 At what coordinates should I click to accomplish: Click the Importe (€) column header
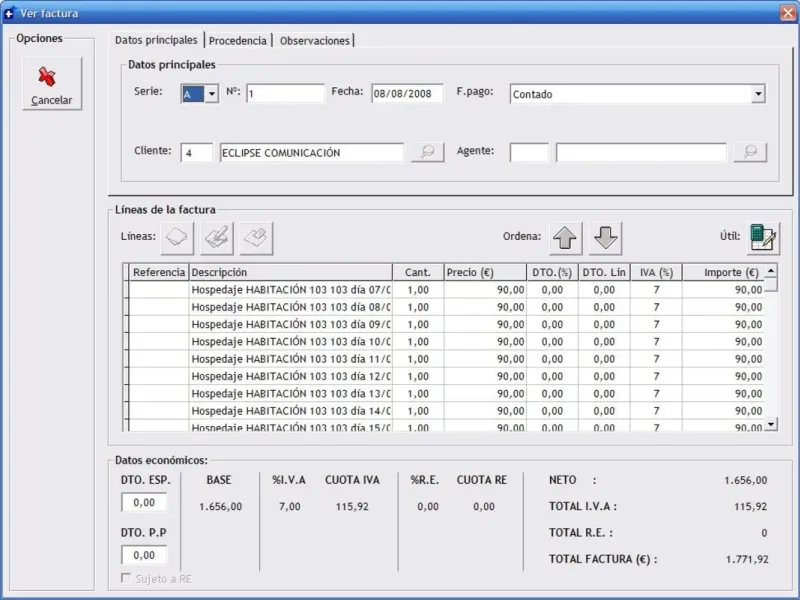pos(723,272)
